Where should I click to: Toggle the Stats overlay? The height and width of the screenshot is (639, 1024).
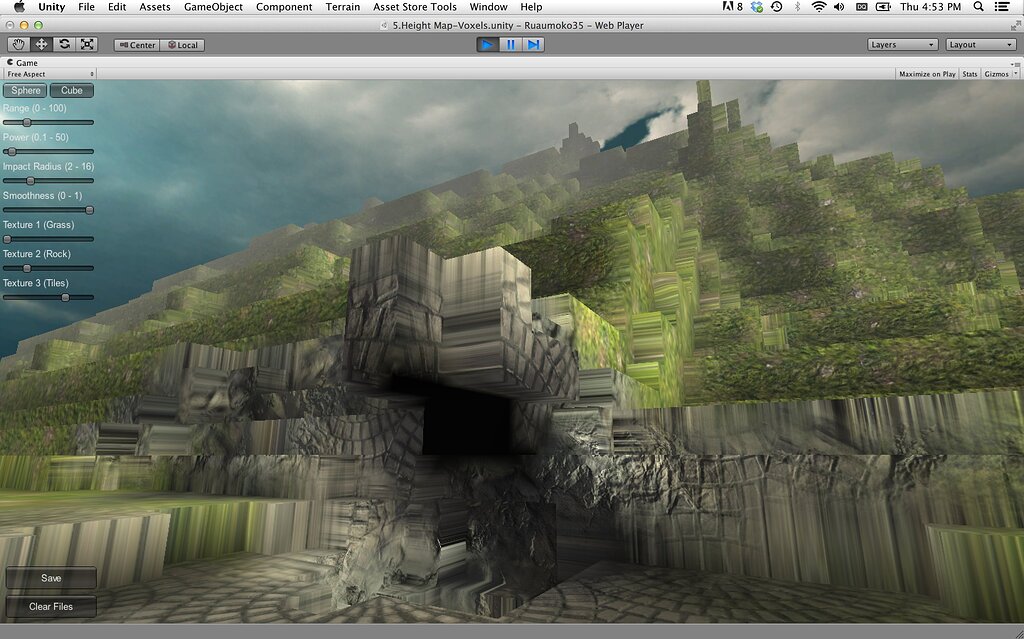pos(968,73)
